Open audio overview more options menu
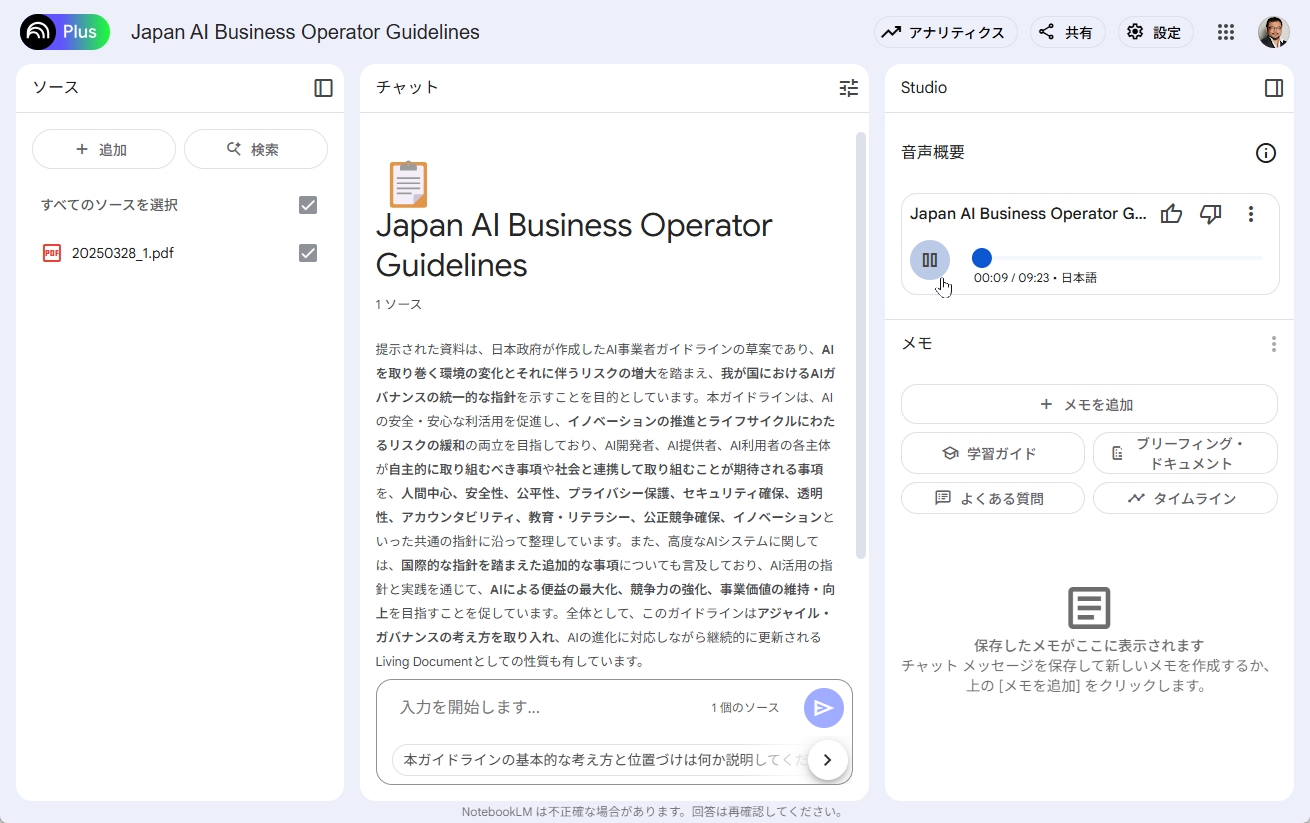 1251,214
